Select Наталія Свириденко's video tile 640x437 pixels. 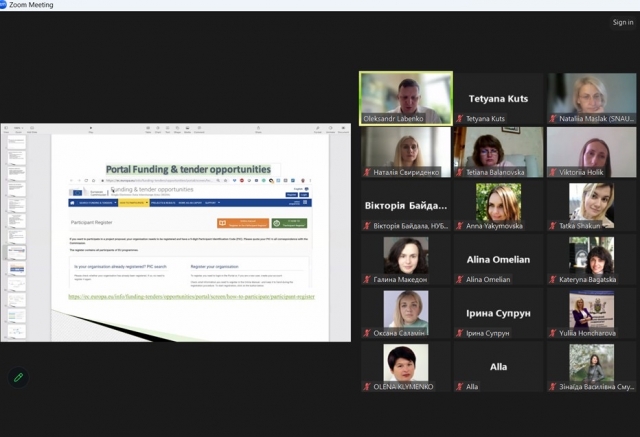tap(406, 152)
